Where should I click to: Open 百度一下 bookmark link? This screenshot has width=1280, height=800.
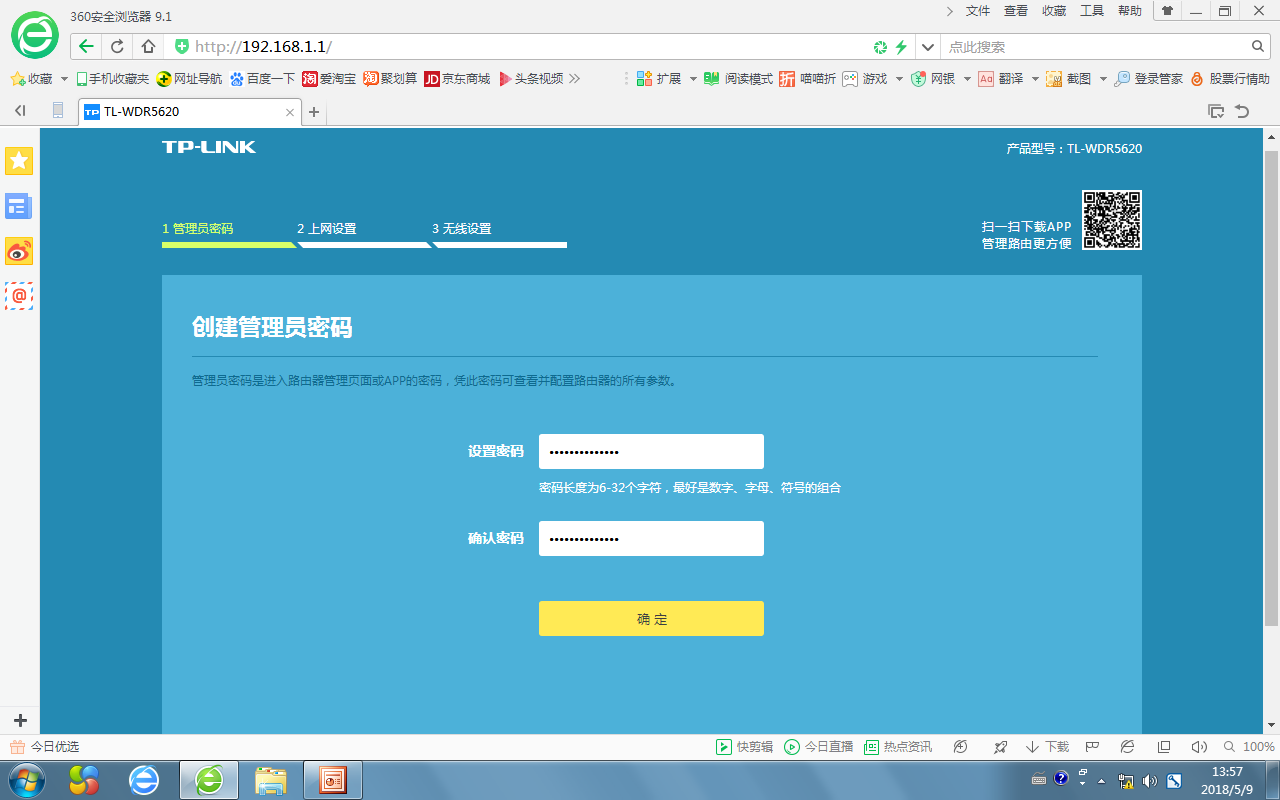click(262, 79)
